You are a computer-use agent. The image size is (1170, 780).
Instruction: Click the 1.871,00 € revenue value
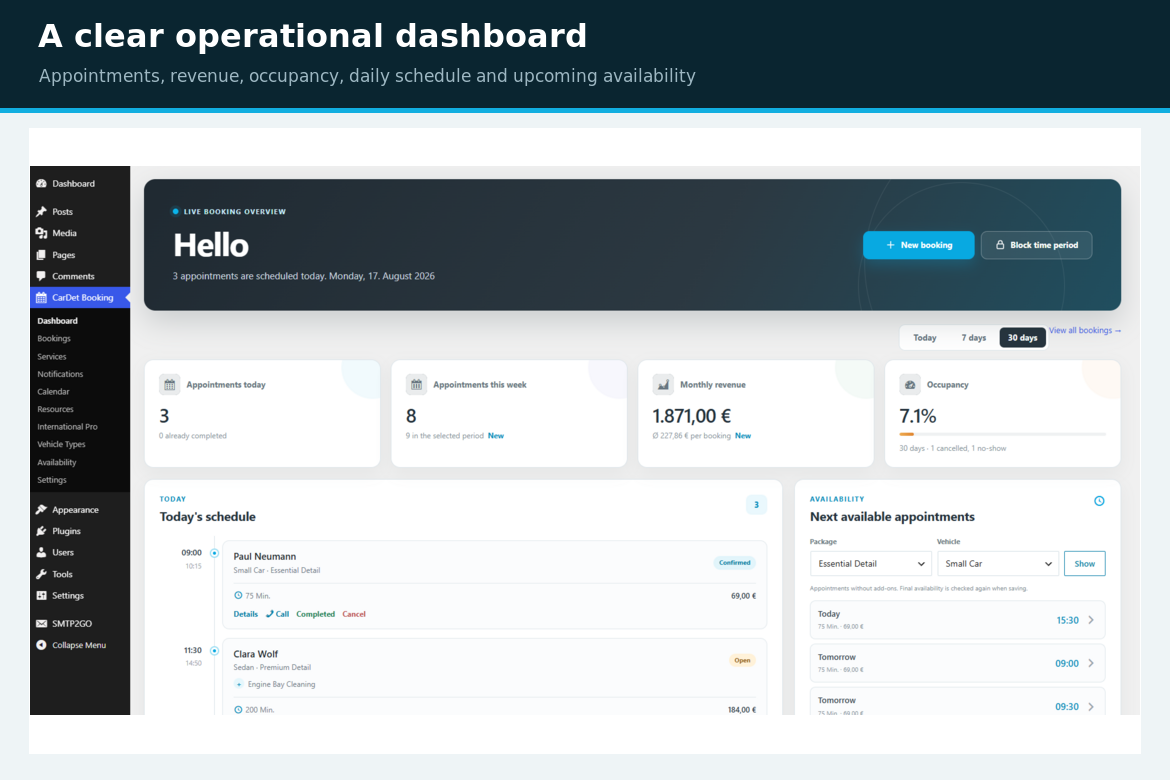(x=692, y=416)
